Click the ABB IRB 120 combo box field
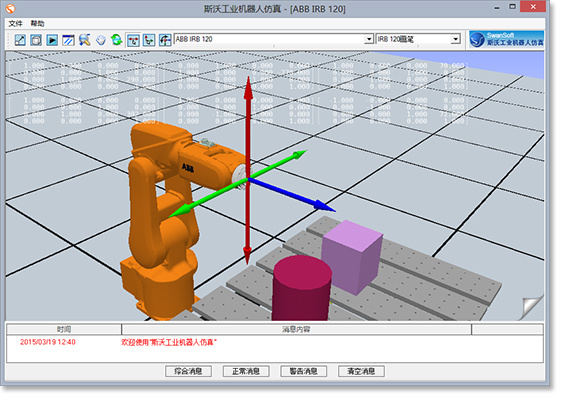Image resolution: width=564 pixels, height=402 pixels. tap(274, 39)
